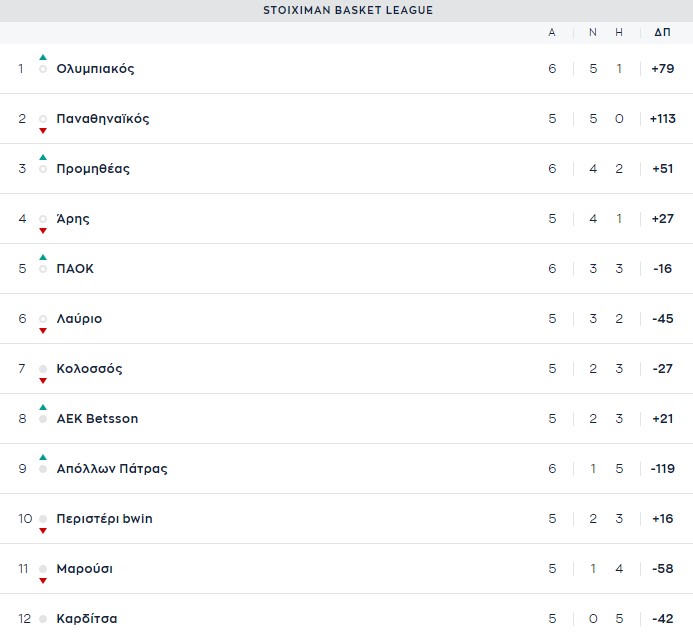Click the red down arrow beside Περιστέρι bwin
The image size is (693, 638).
(x=43, y=531)
